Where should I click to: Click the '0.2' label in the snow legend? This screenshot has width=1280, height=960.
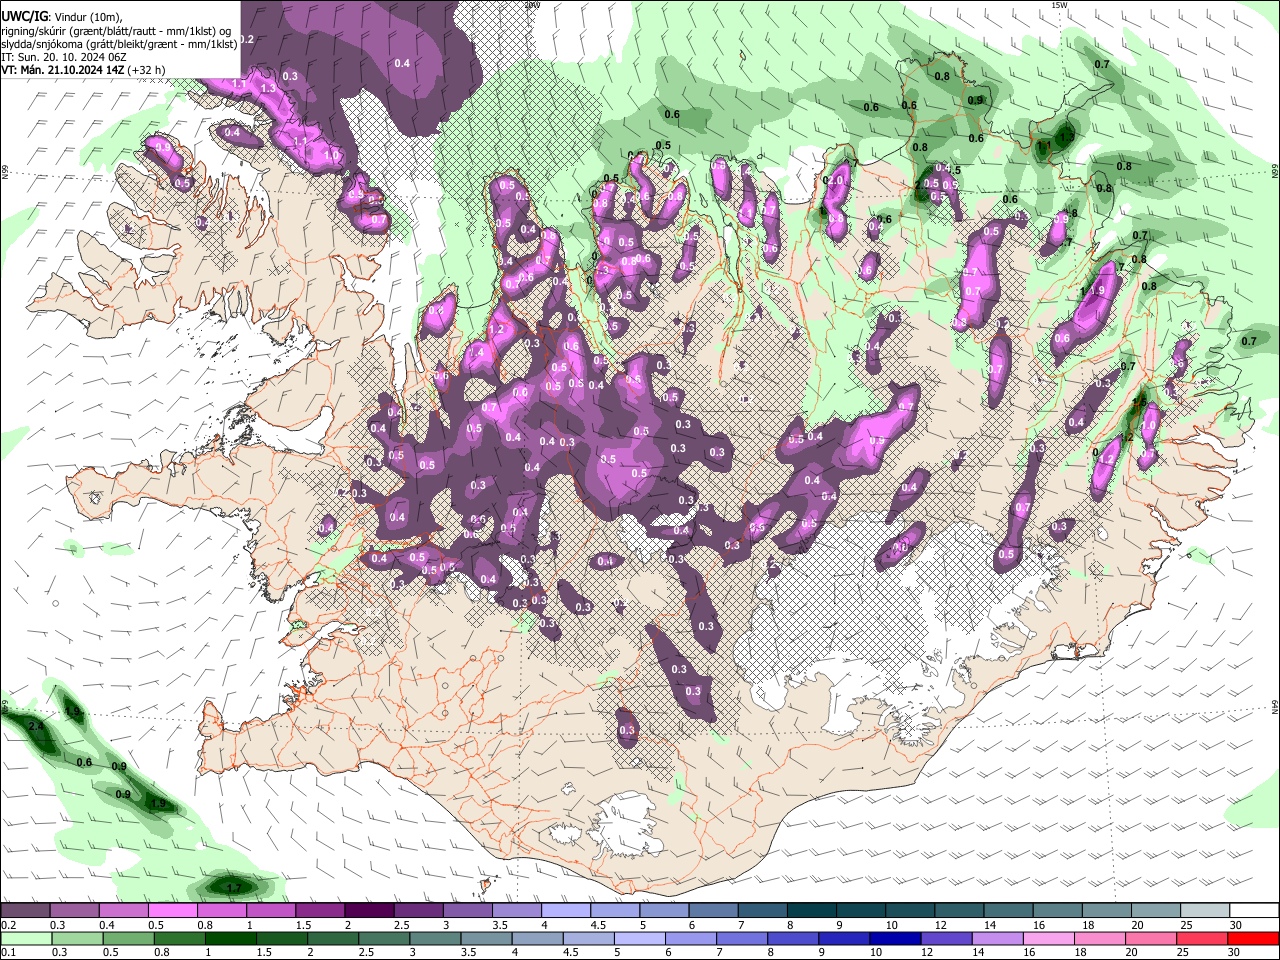click(8, 925)
